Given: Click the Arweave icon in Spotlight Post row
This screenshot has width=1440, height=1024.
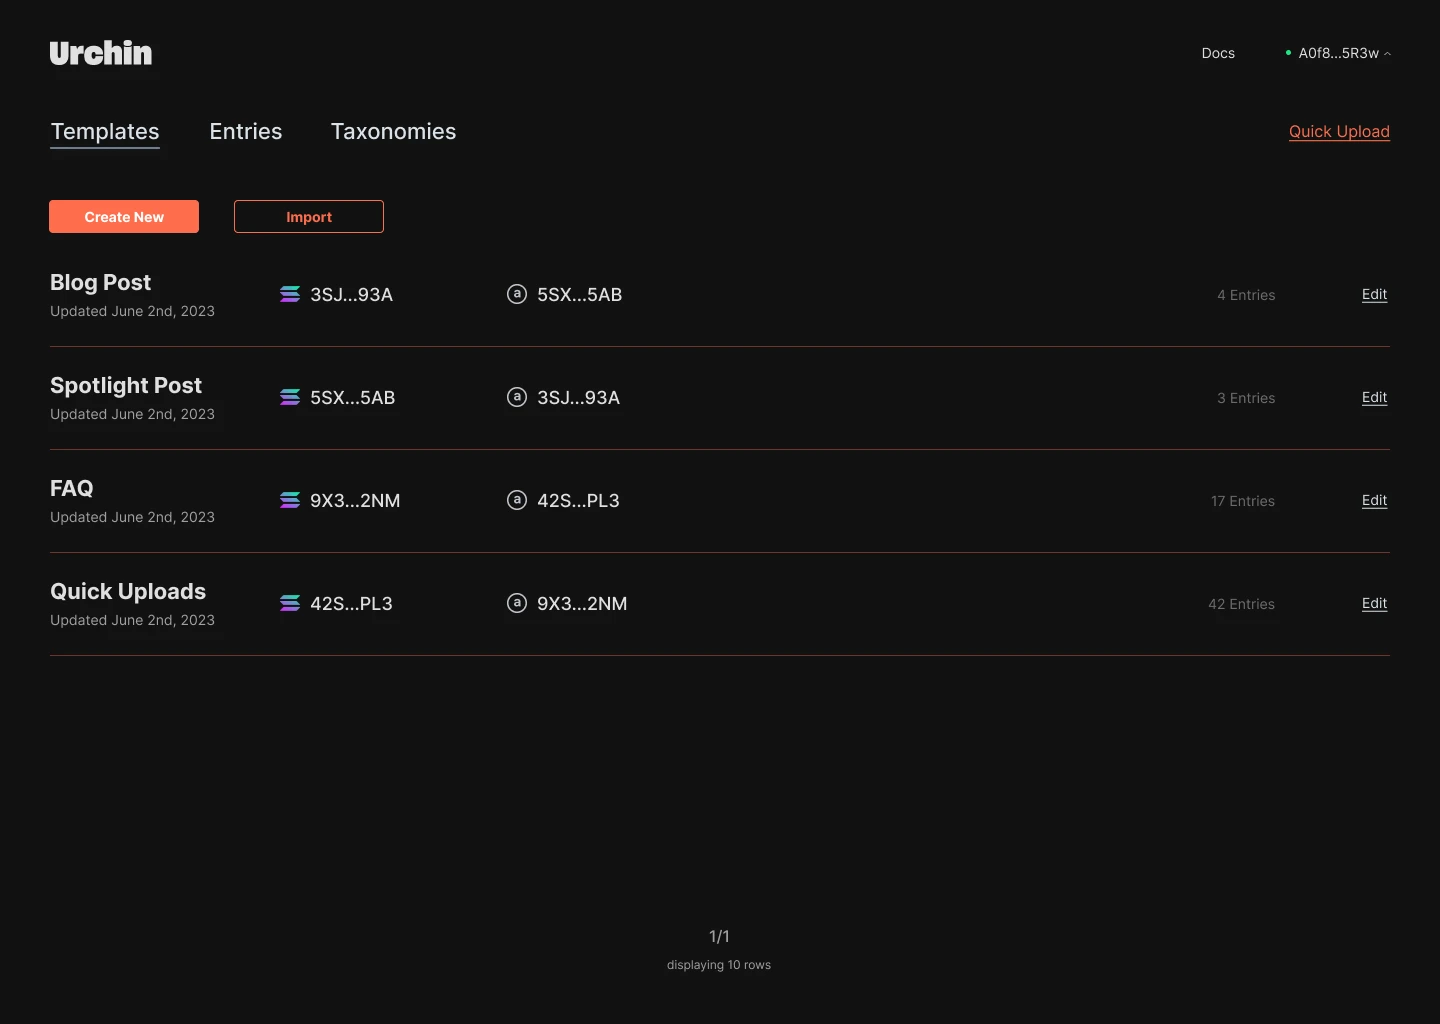Looking at the screenshot, I should [x=516, y=397].
